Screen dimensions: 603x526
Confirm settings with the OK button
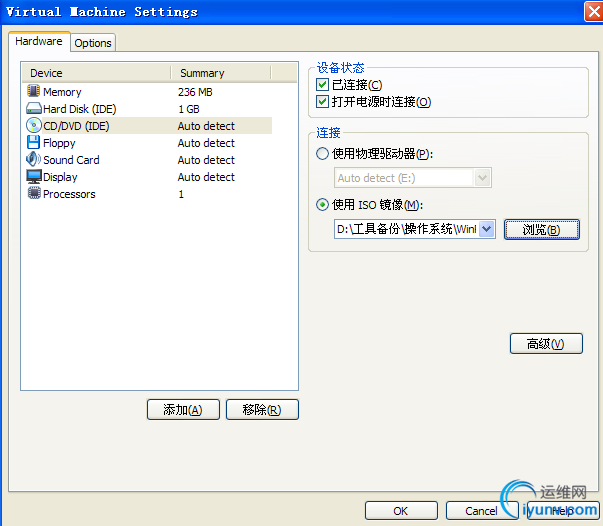point(401,511)
